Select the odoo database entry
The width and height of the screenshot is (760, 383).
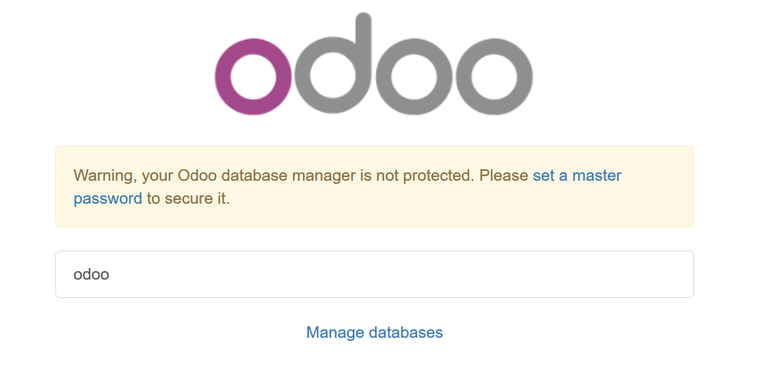(x=374, y=274)
